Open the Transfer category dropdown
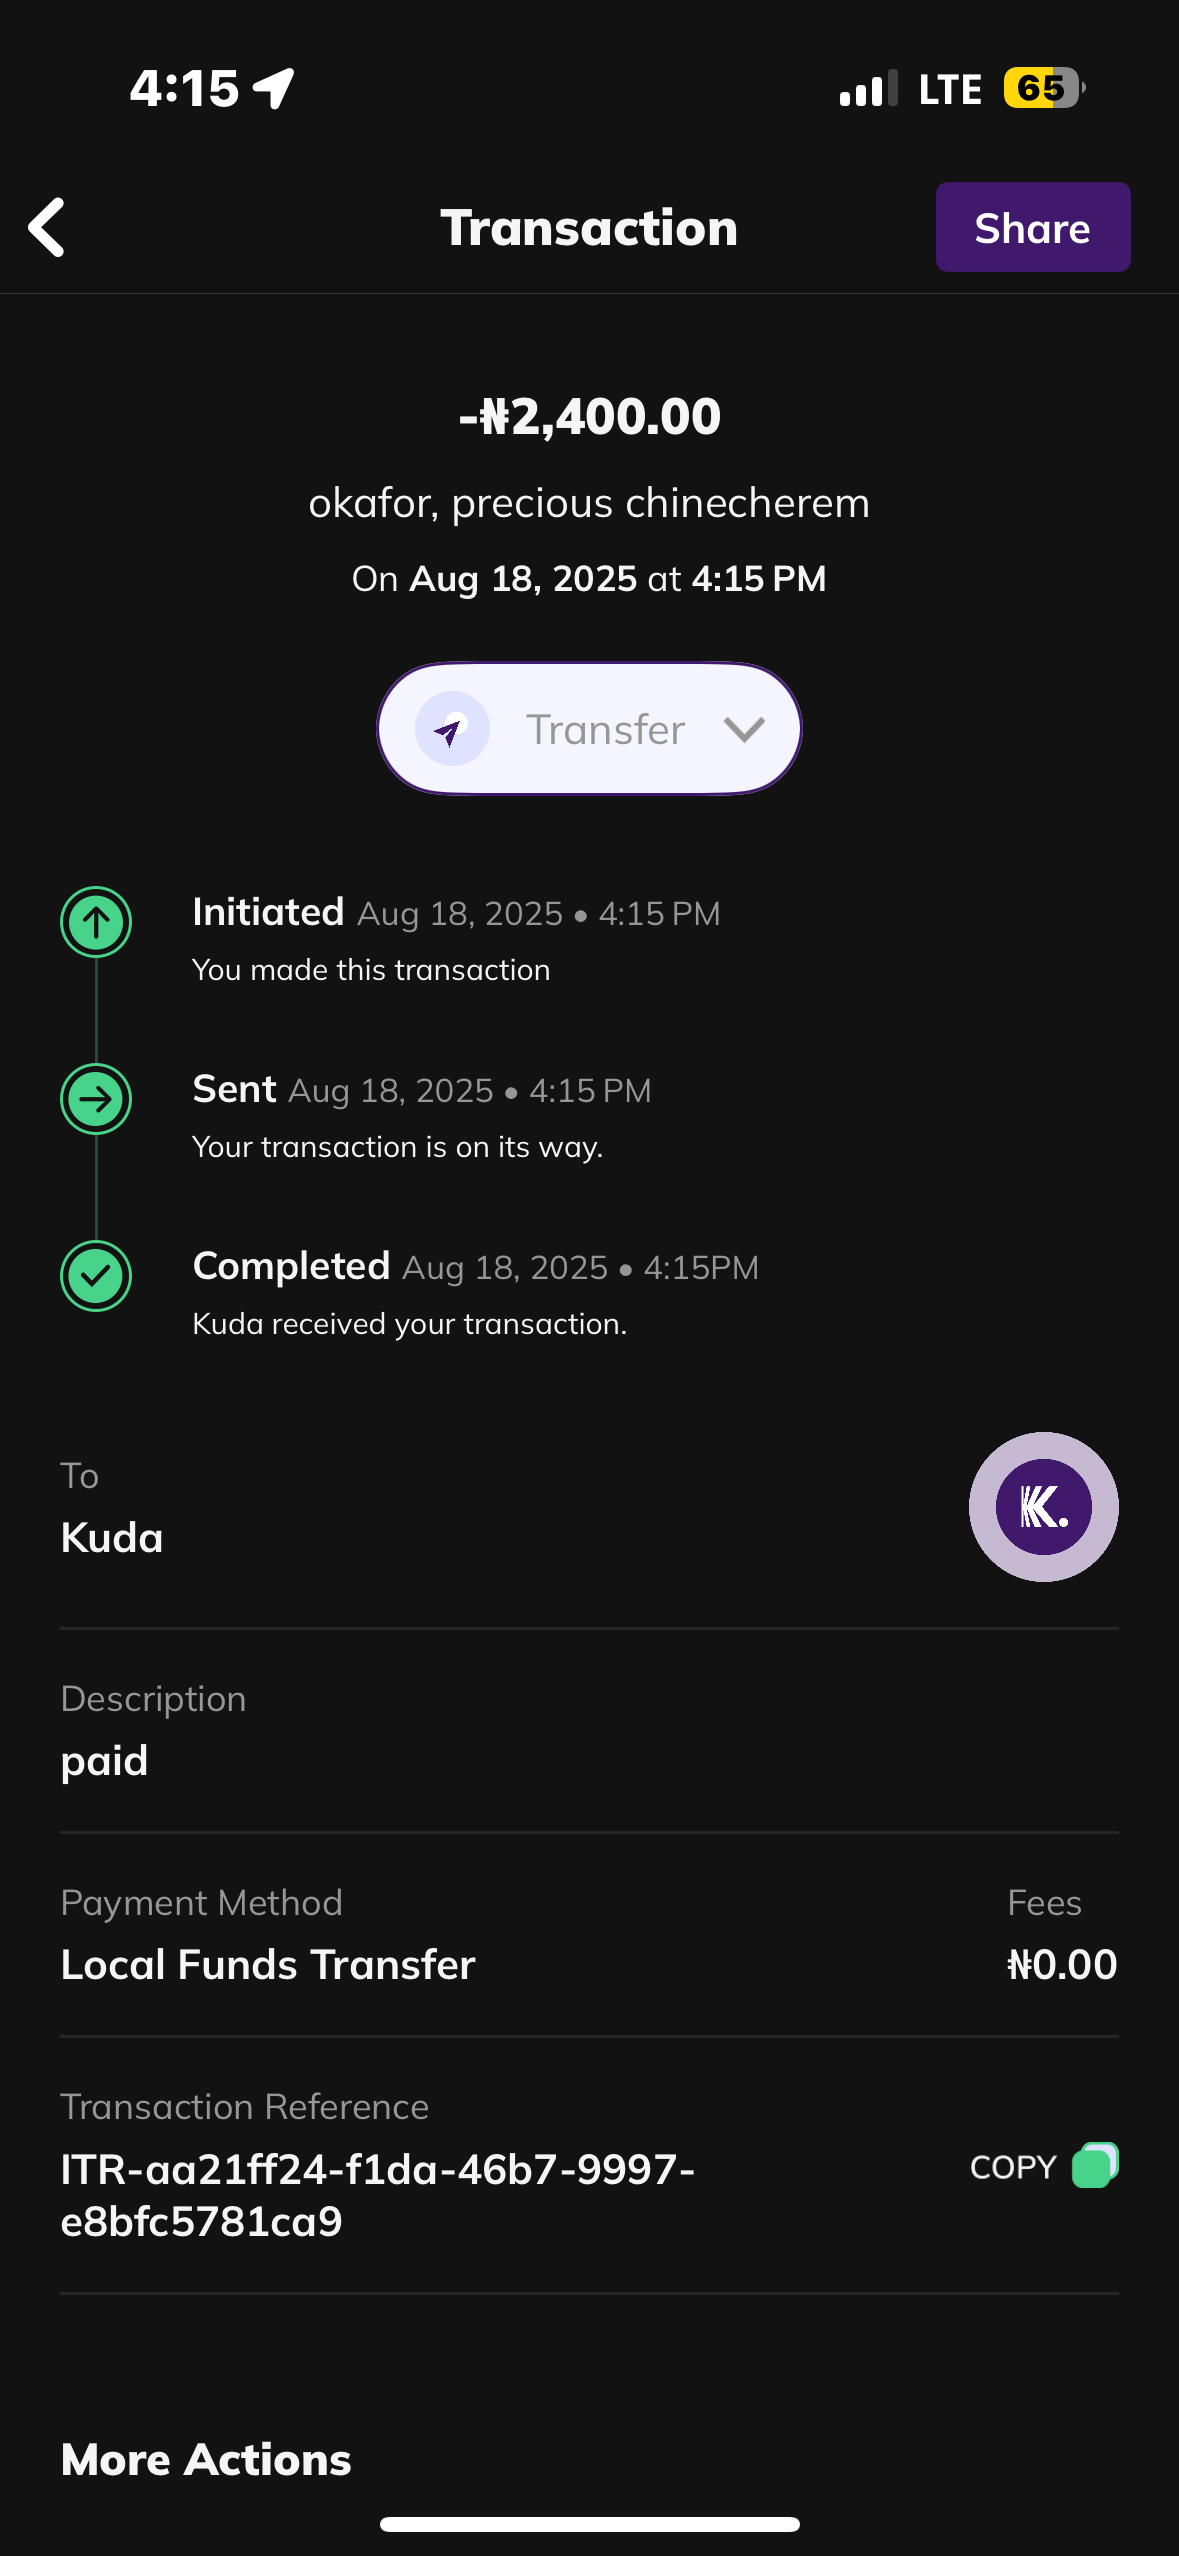The image size is (1179, 2556). 589,729
